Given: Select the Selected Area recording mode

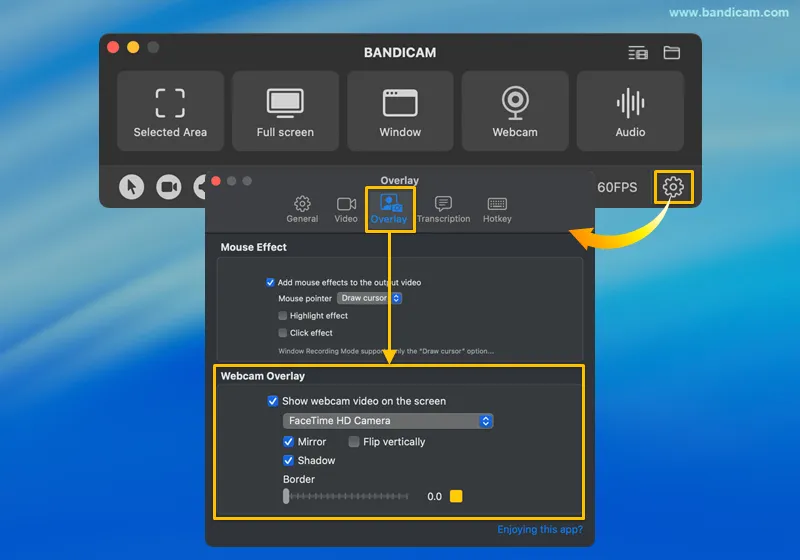Looking at the screenshot, I should tap(170, 111).
